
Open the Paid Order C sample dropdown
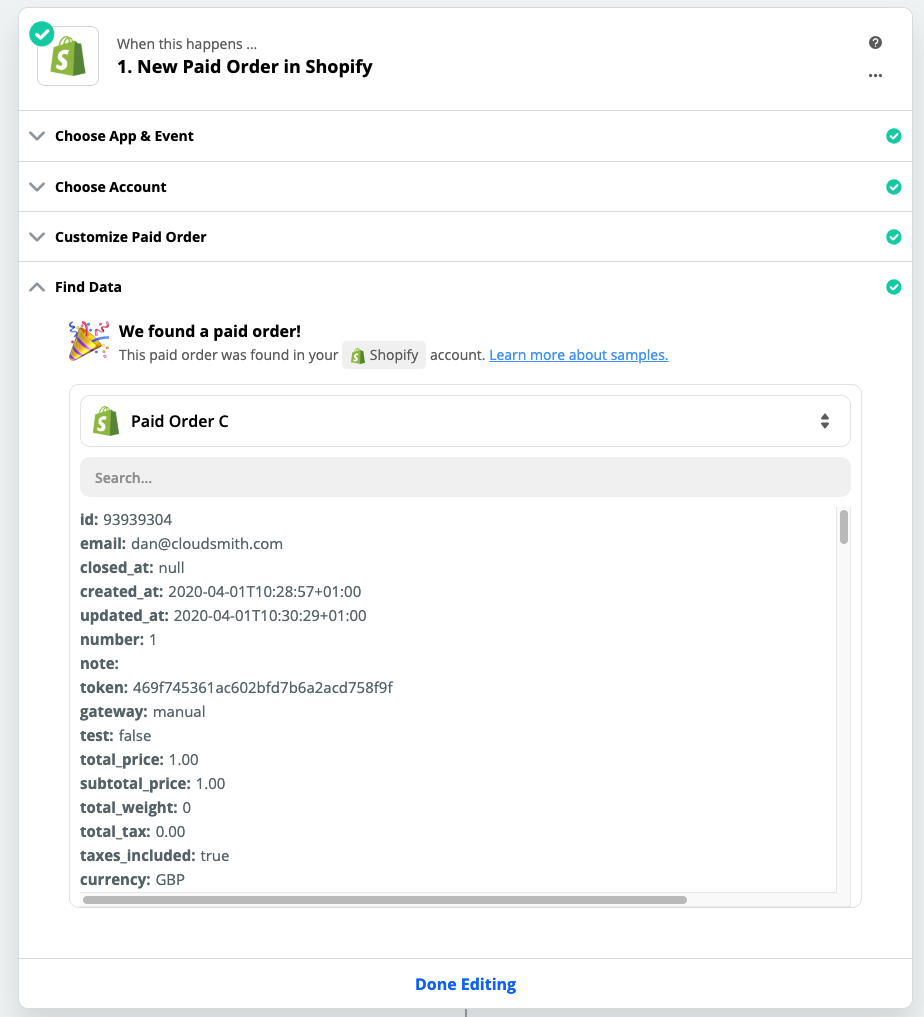click(466, 421)
